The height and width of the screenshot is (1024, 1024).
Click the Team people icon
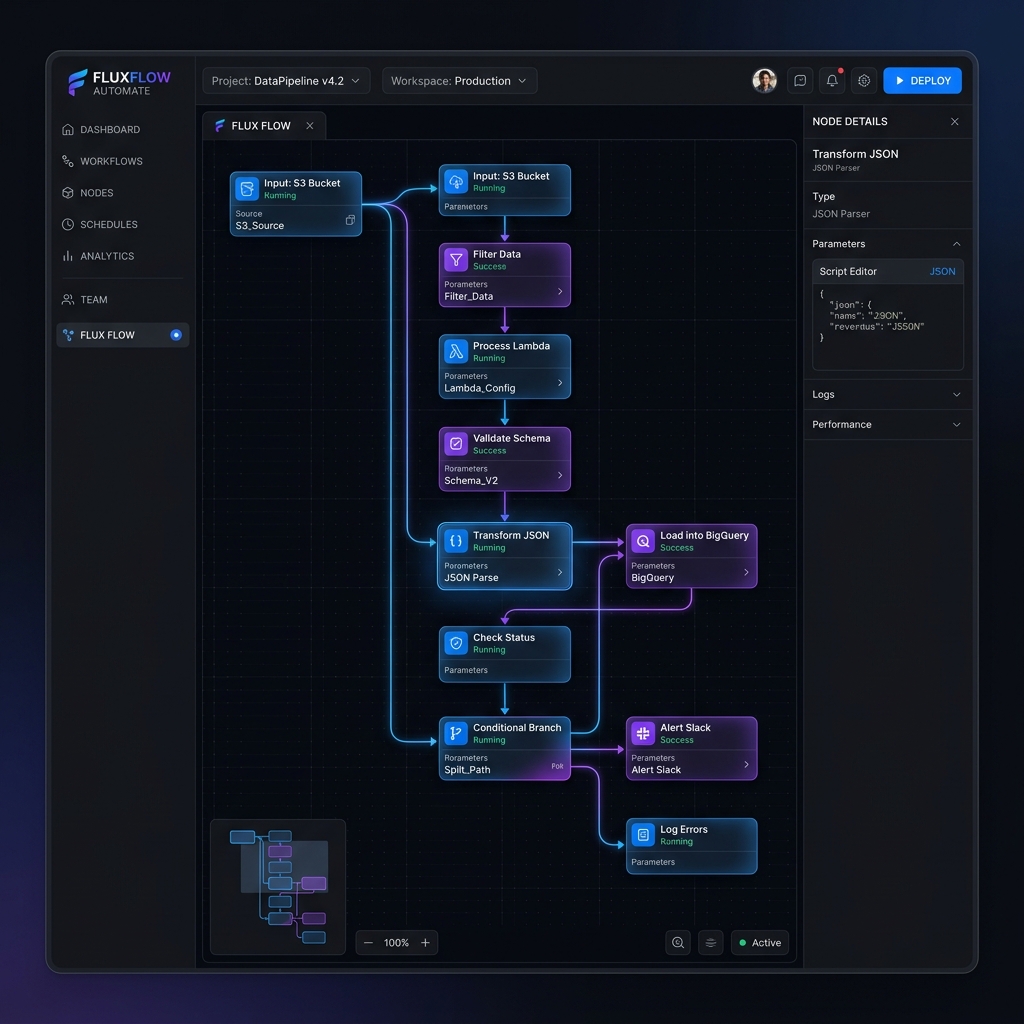point(67,300)
